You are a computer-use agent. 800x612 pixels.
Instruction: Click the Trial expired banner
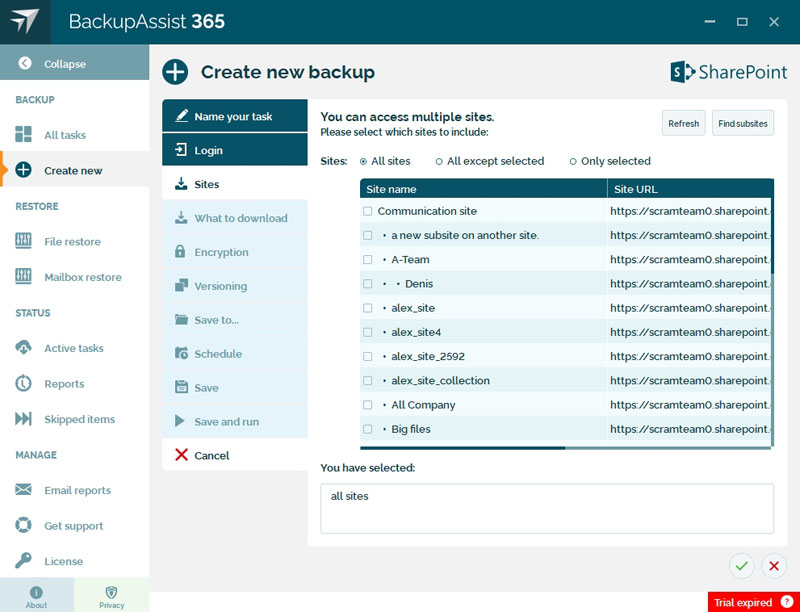click(754, 602)
